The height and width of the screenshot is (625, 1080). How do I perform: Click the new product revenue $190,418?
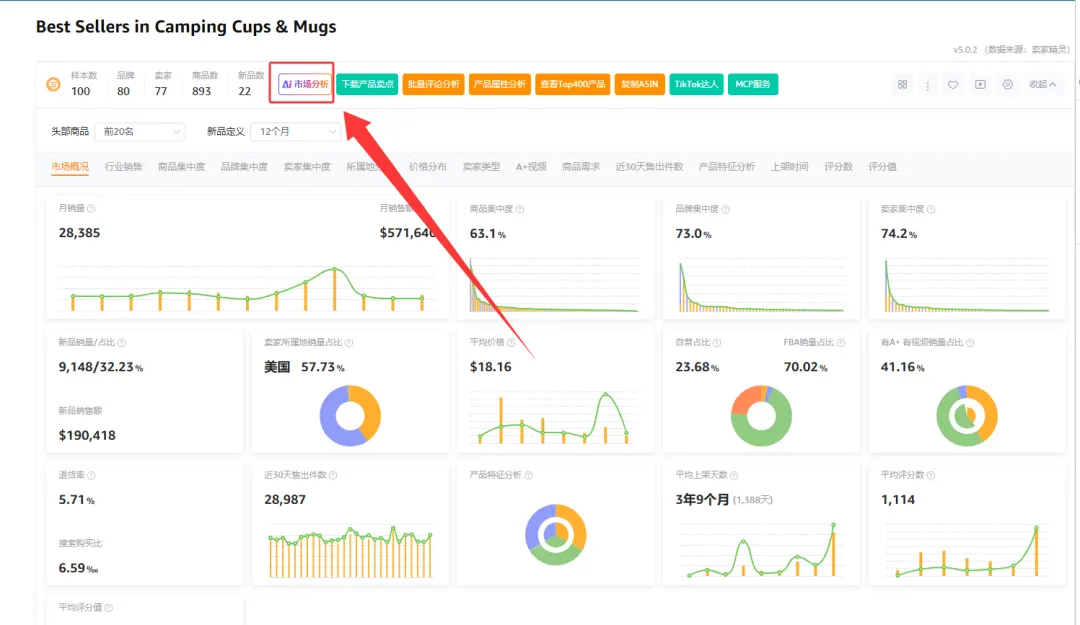click(x=87, y=436)
